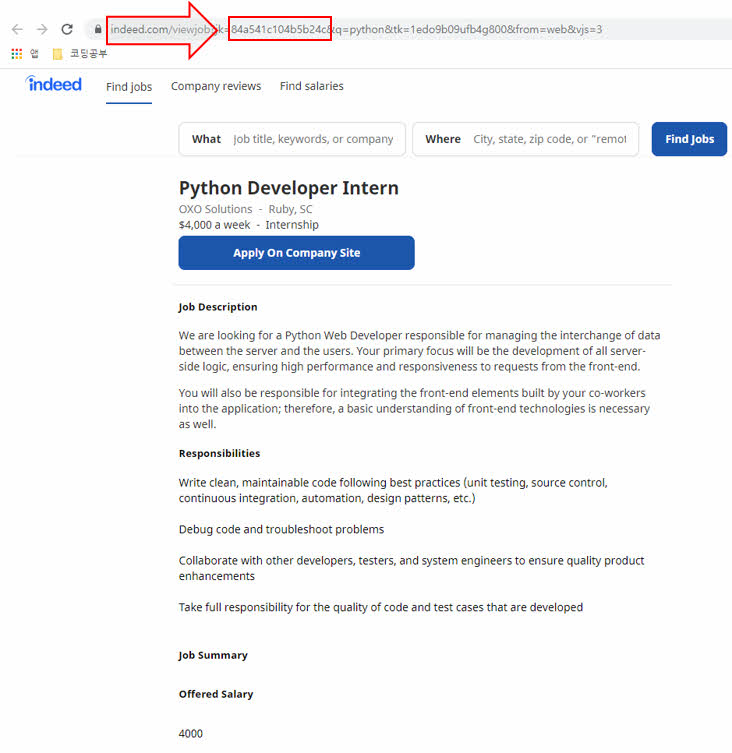Open the Find salaries tab

coord(311,86)
